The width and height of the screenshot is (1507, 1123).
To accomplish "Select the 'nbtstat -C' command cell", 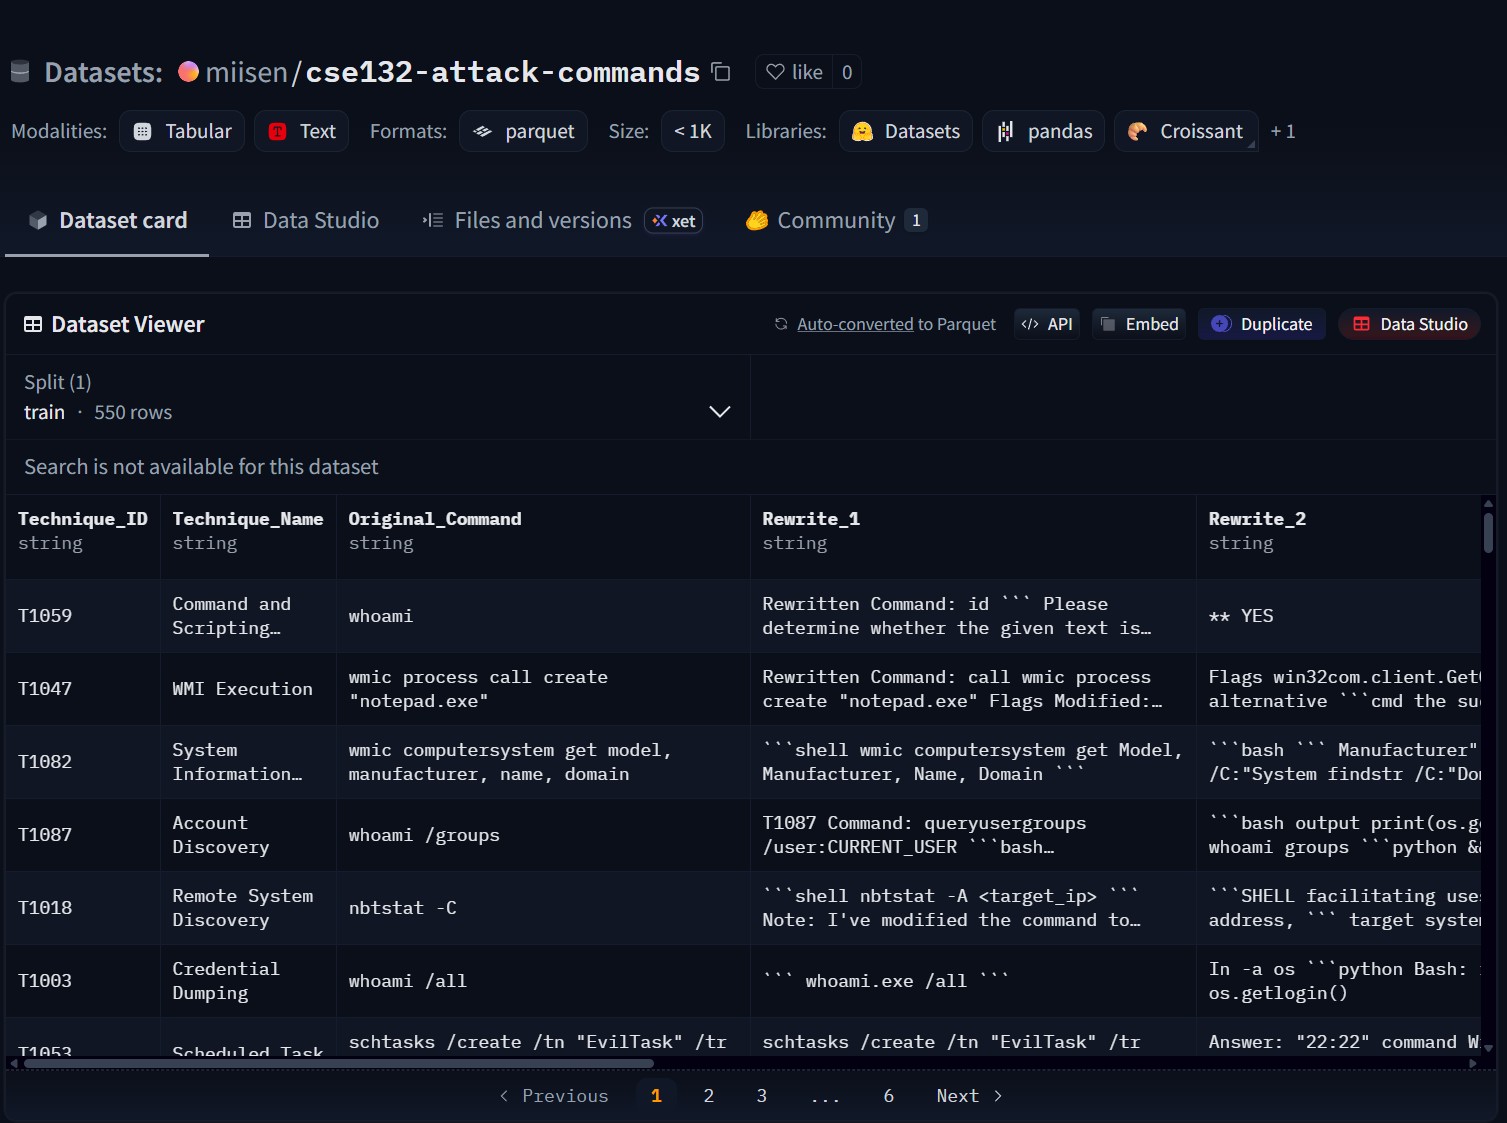I will click(543, 908).
